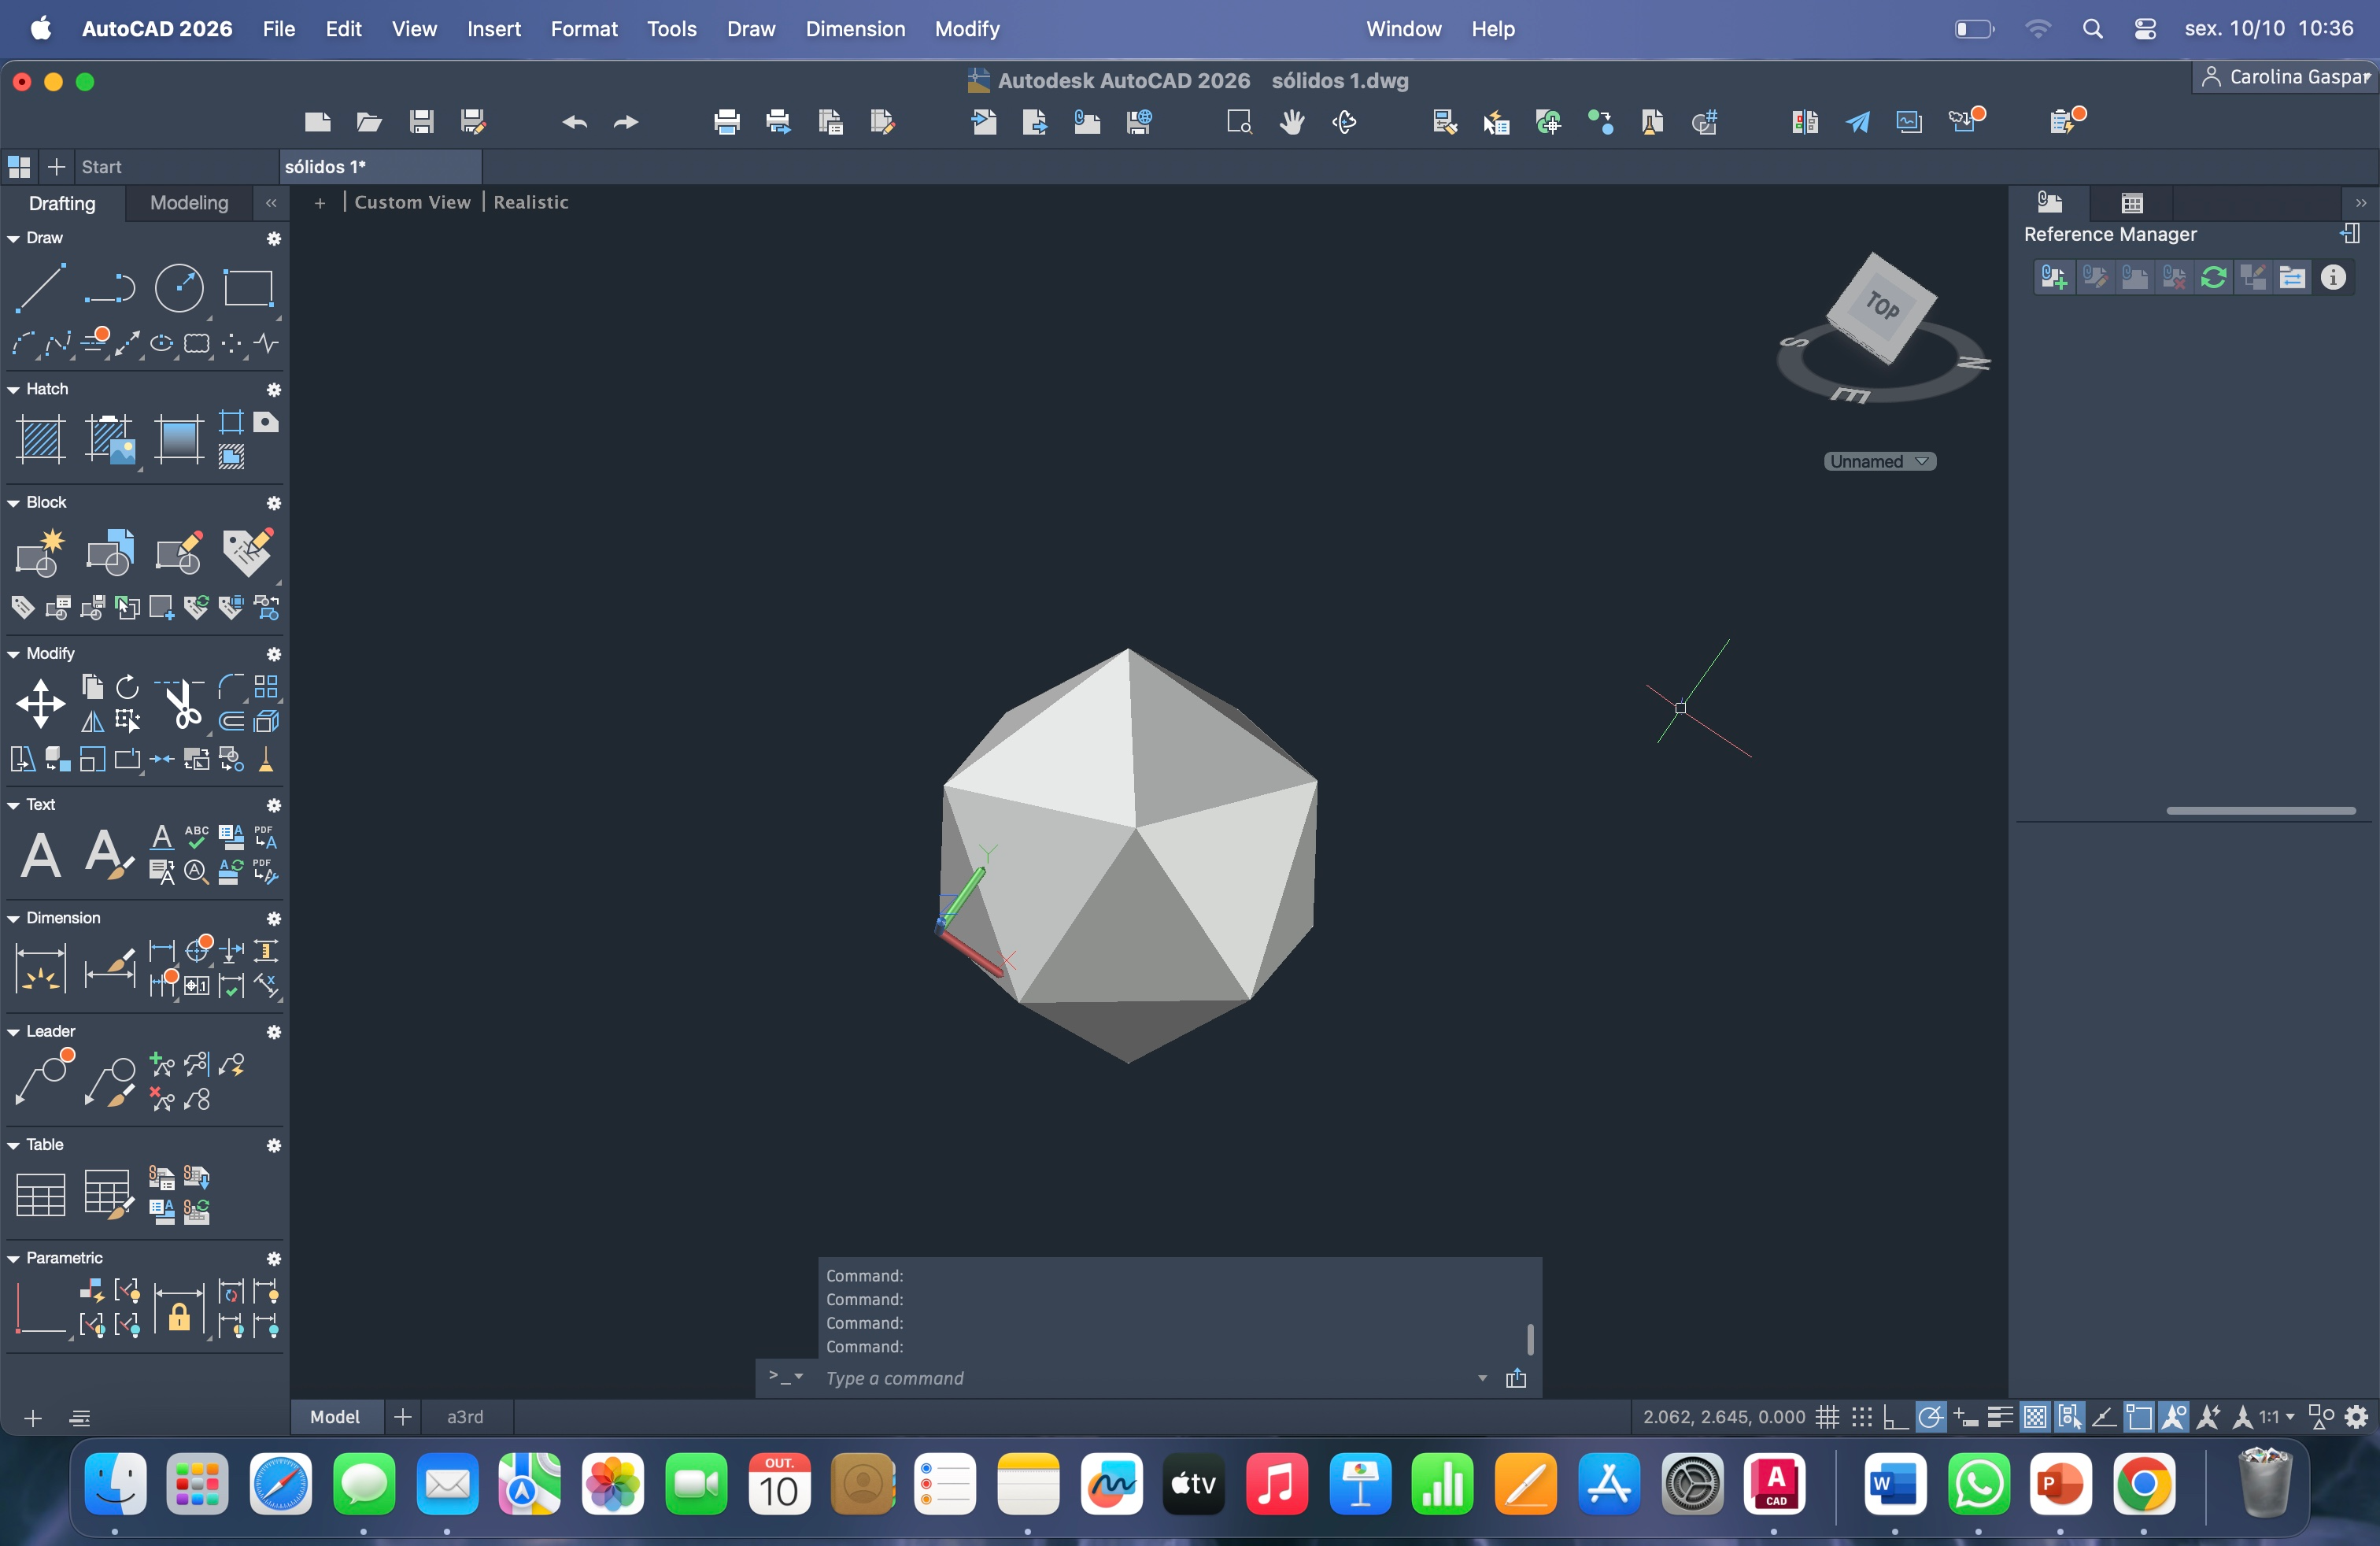Select the Hatch pattern tool

coord(40,439)
